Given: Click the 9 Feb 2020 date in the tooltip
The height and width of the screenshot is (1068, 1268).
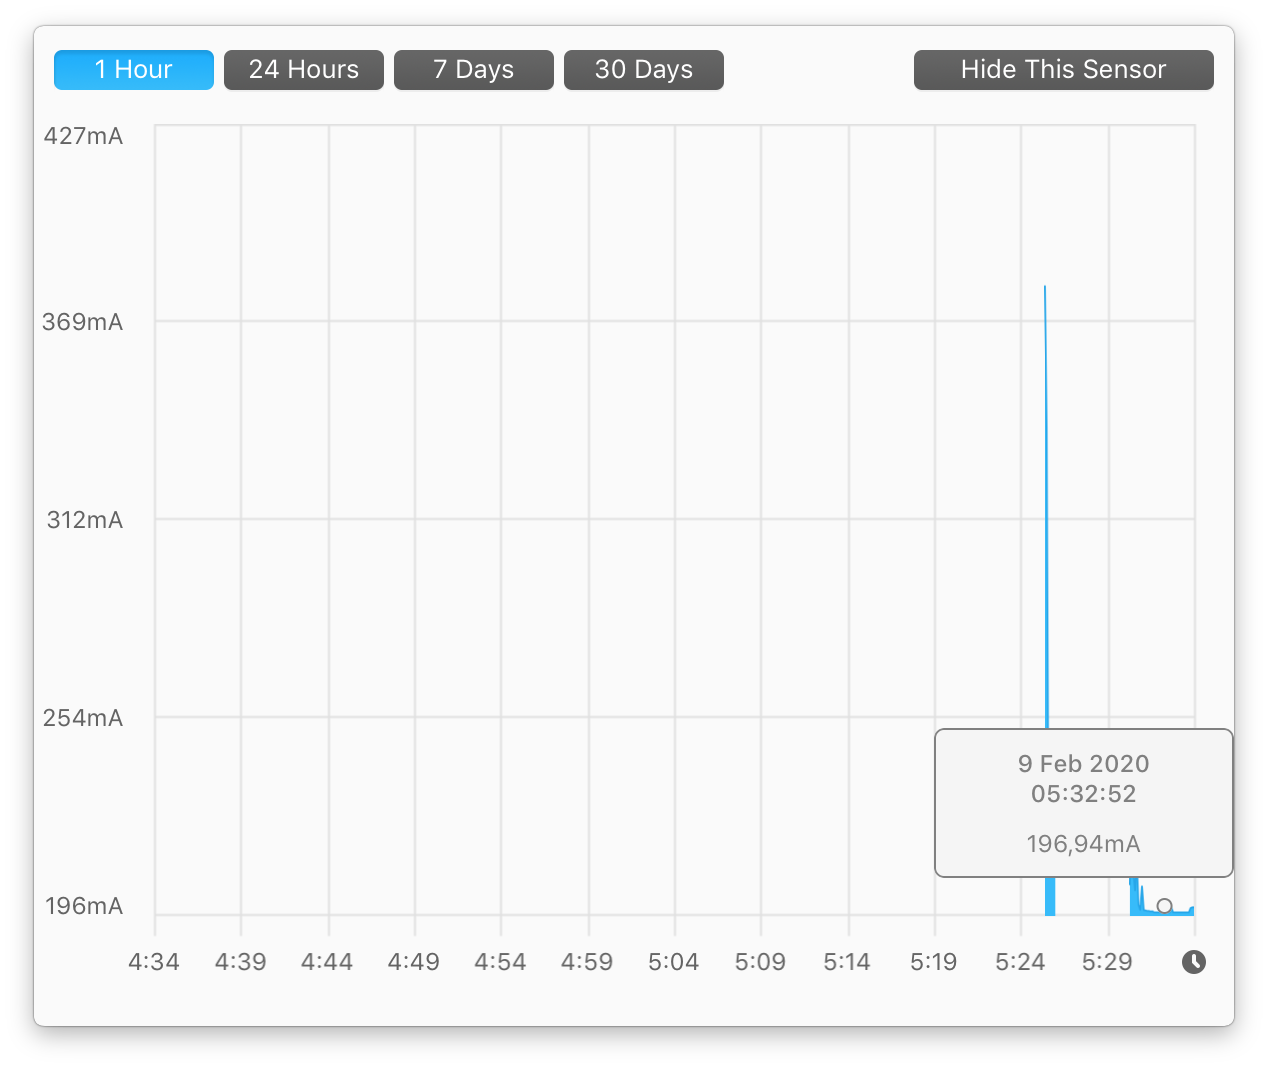Looking at the screenshot, I should (1083, 763).
